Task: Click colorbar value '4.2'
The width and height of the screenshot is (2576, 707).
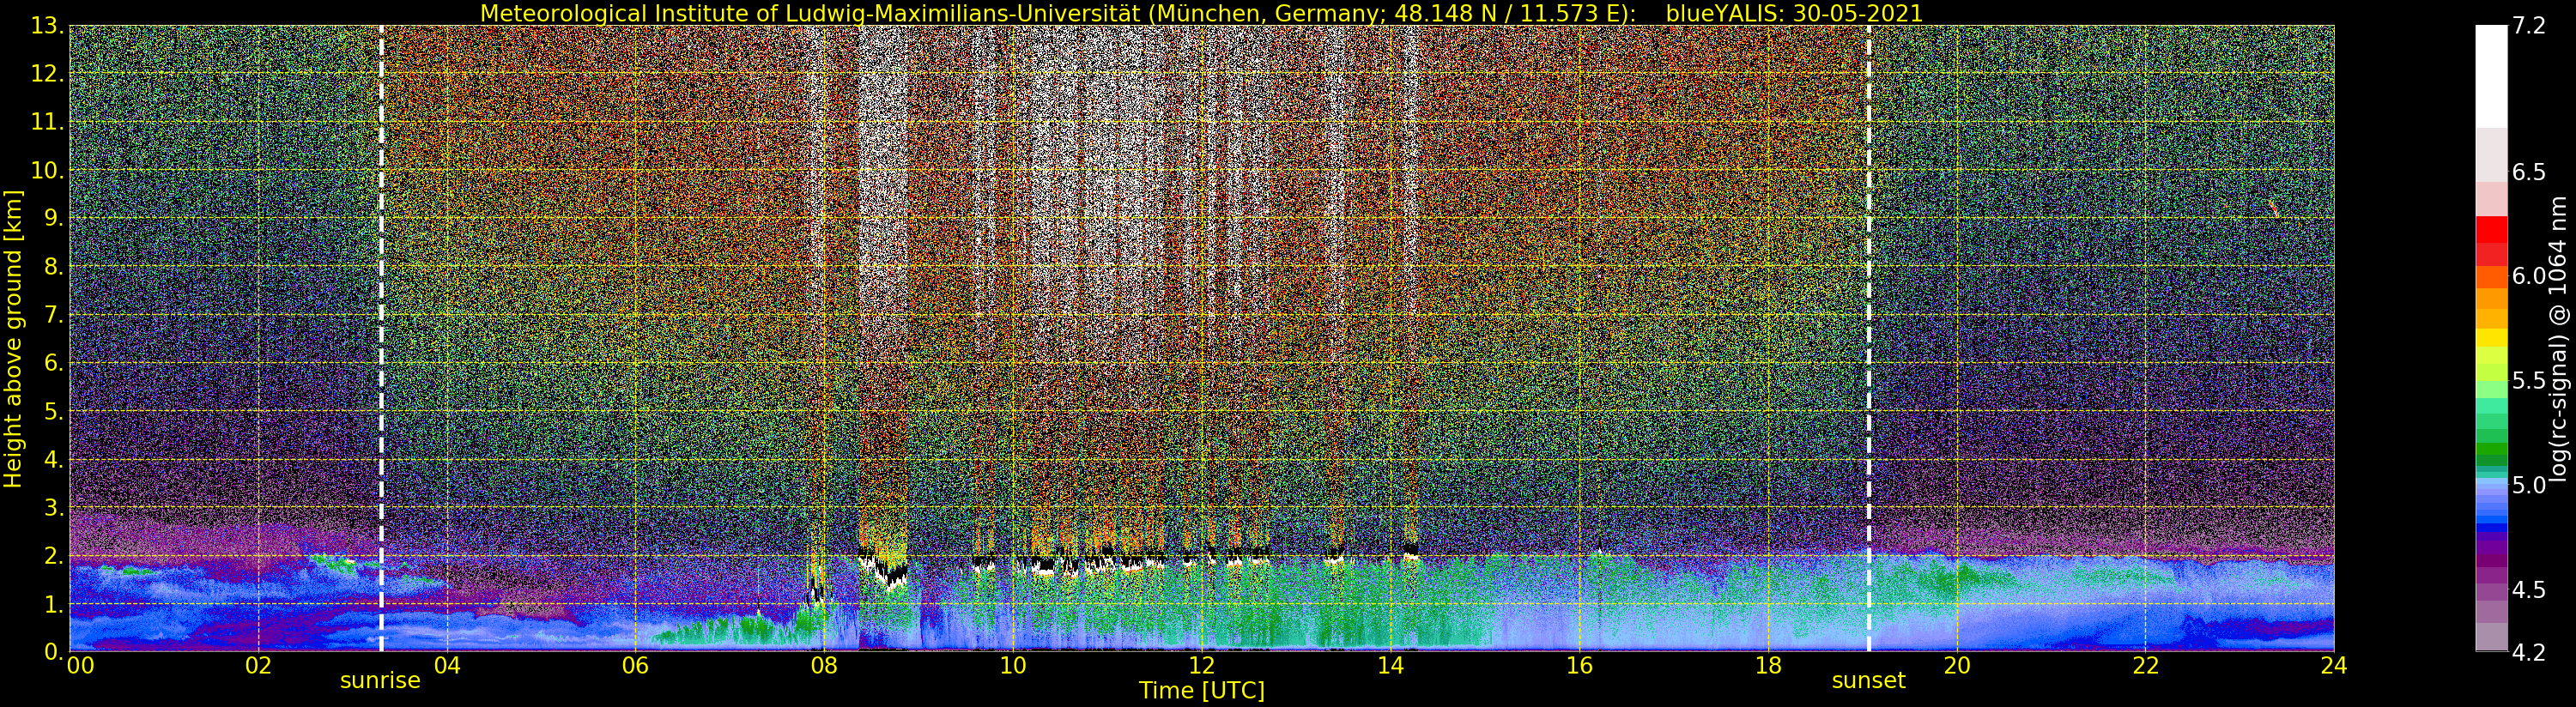Action: (x=2528, y=652)
